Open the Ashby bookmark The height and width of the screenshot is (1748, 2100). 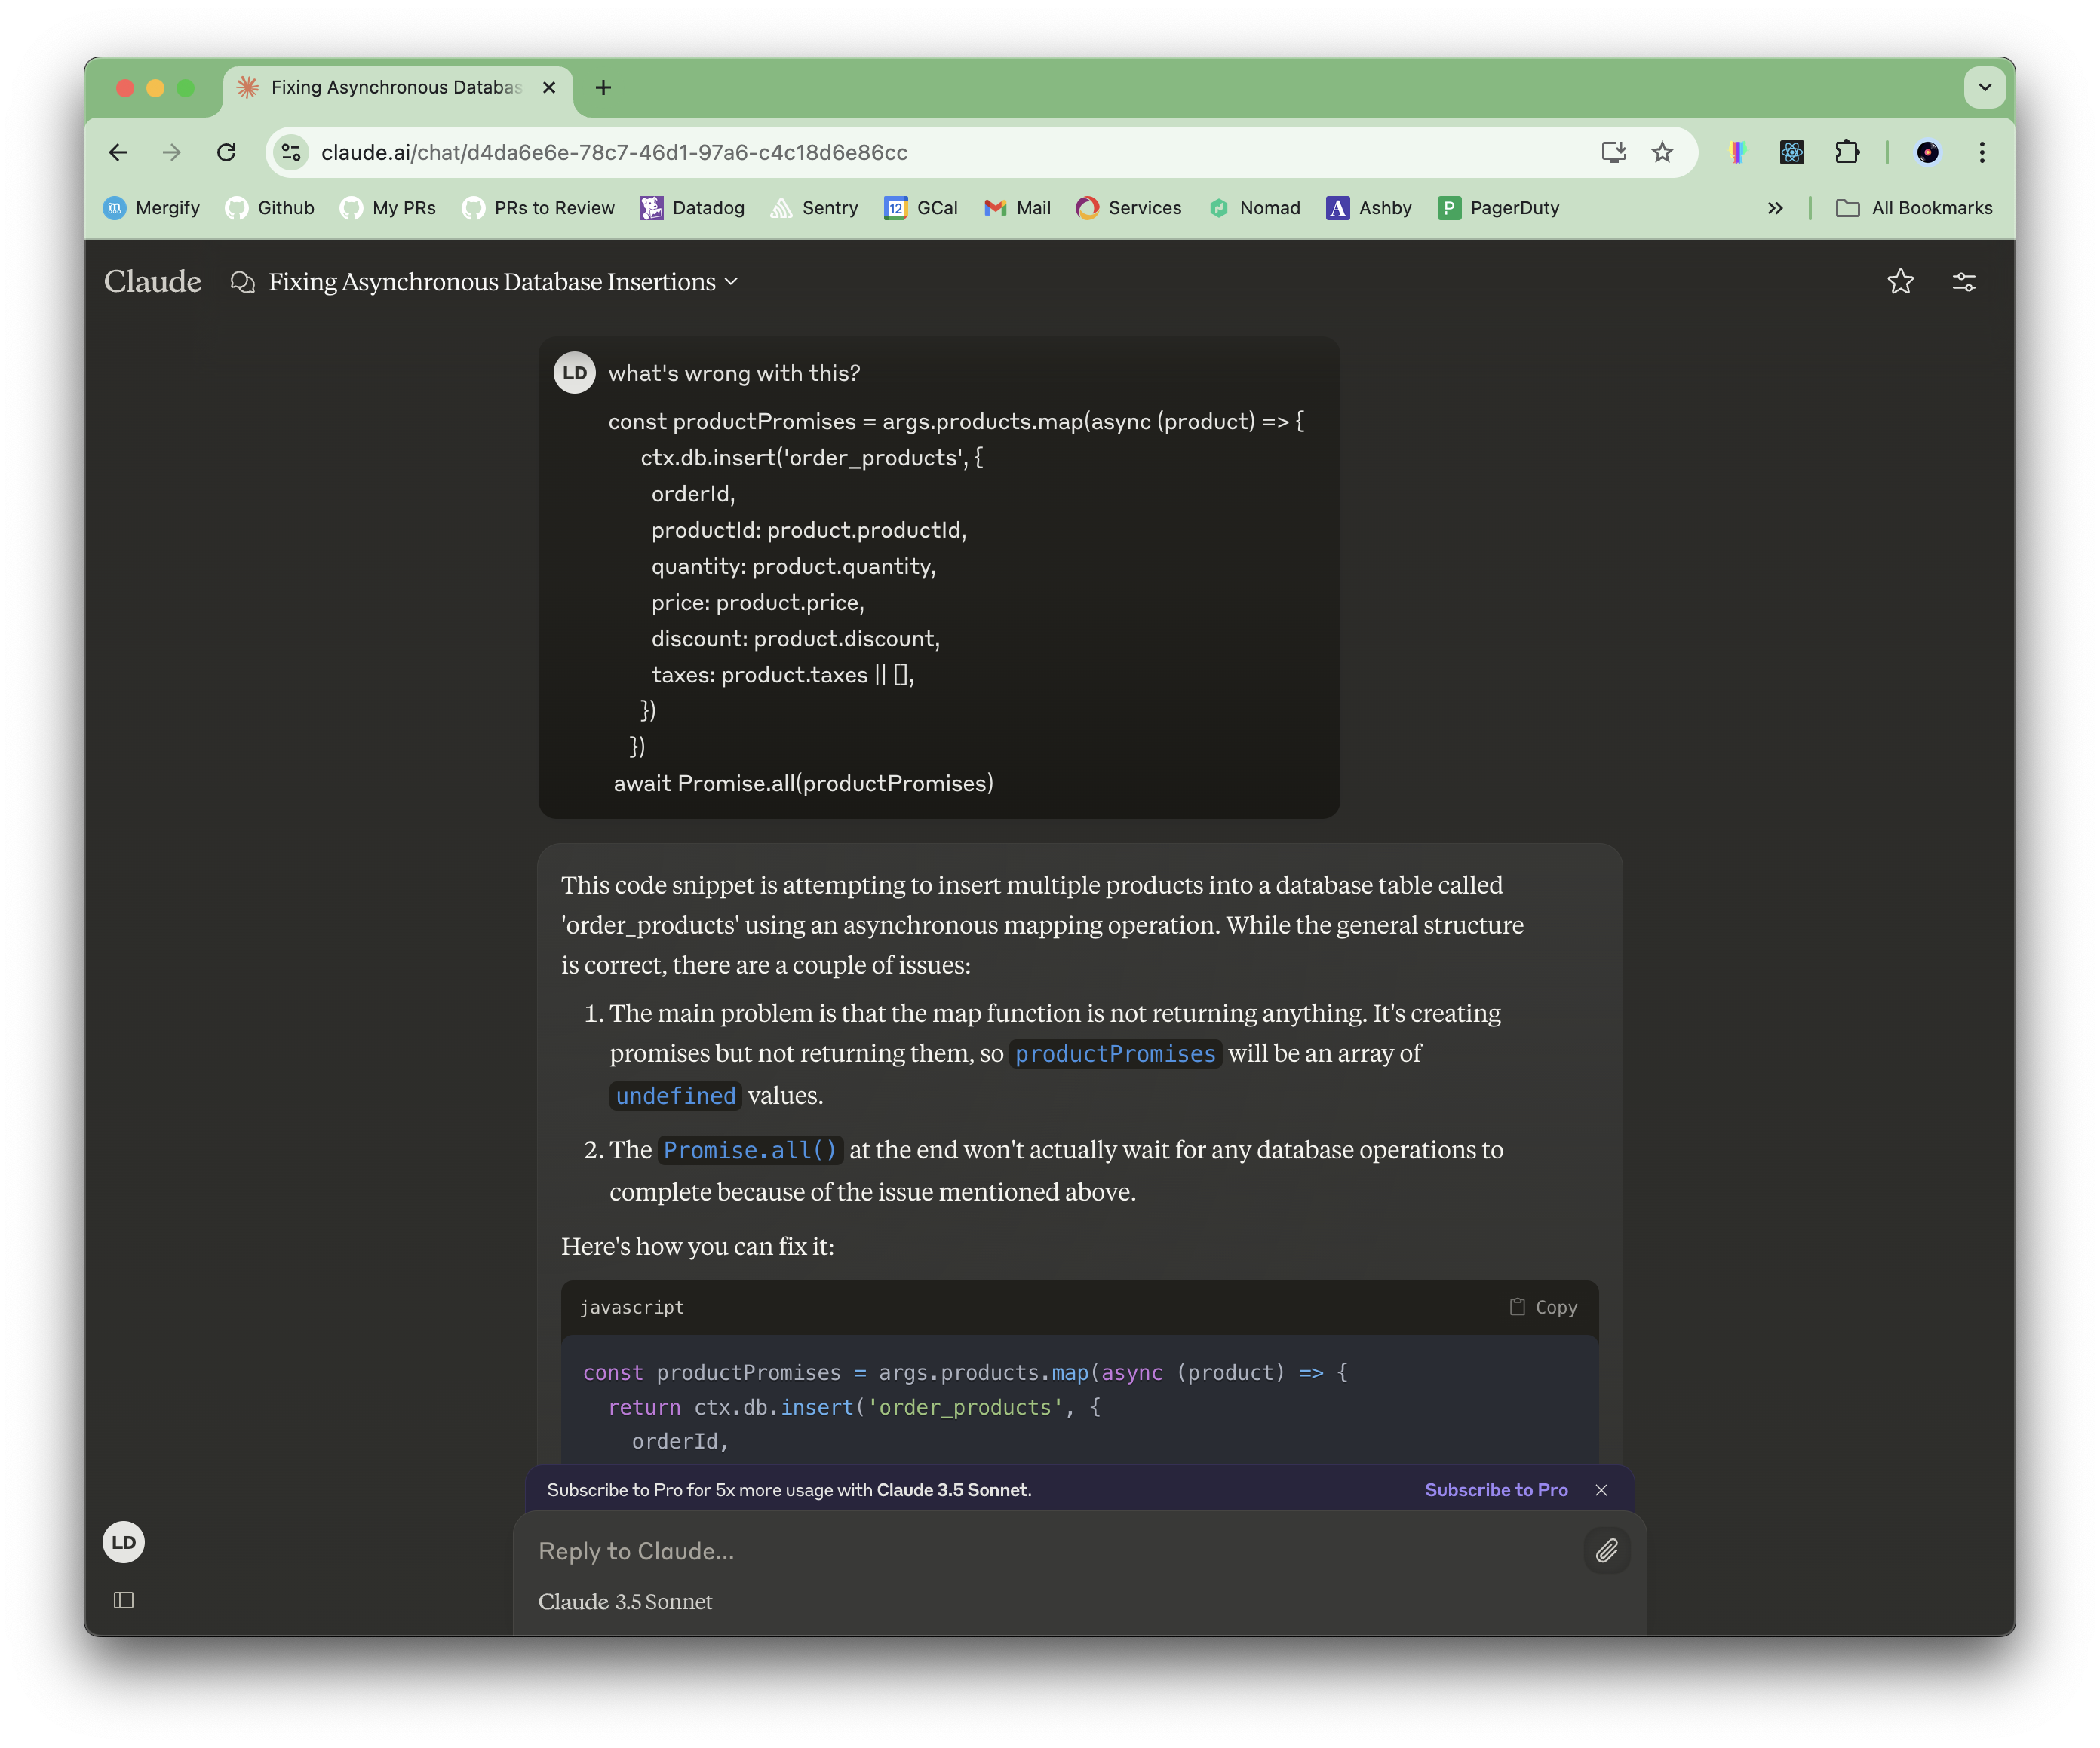click(x=1369, y=208)
